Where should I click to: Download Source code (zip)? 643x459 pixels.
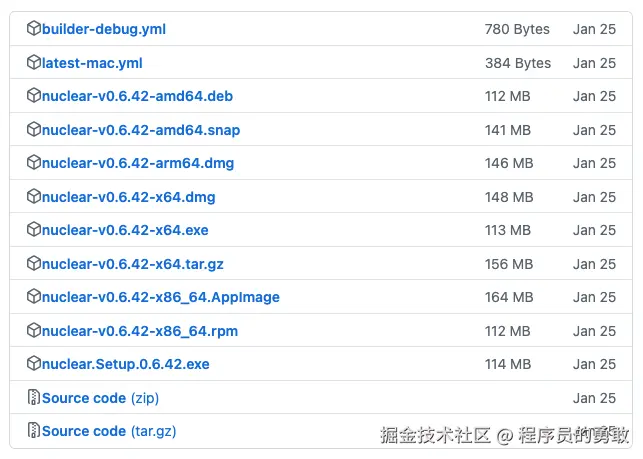click(100, 398)
